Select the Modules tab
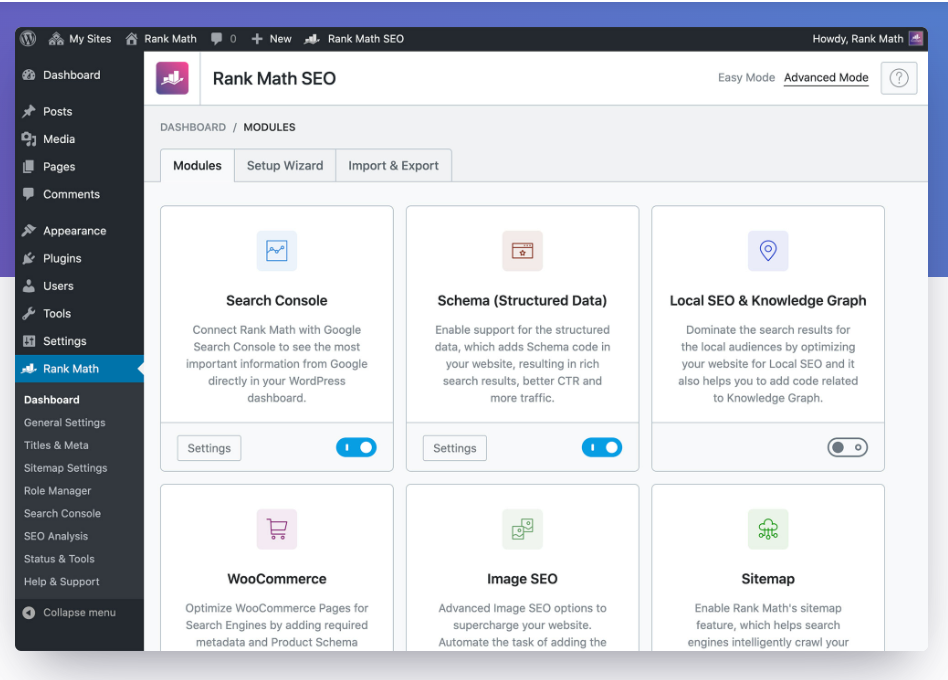Viewport: 948px width, 680px height. pos(197,166)
